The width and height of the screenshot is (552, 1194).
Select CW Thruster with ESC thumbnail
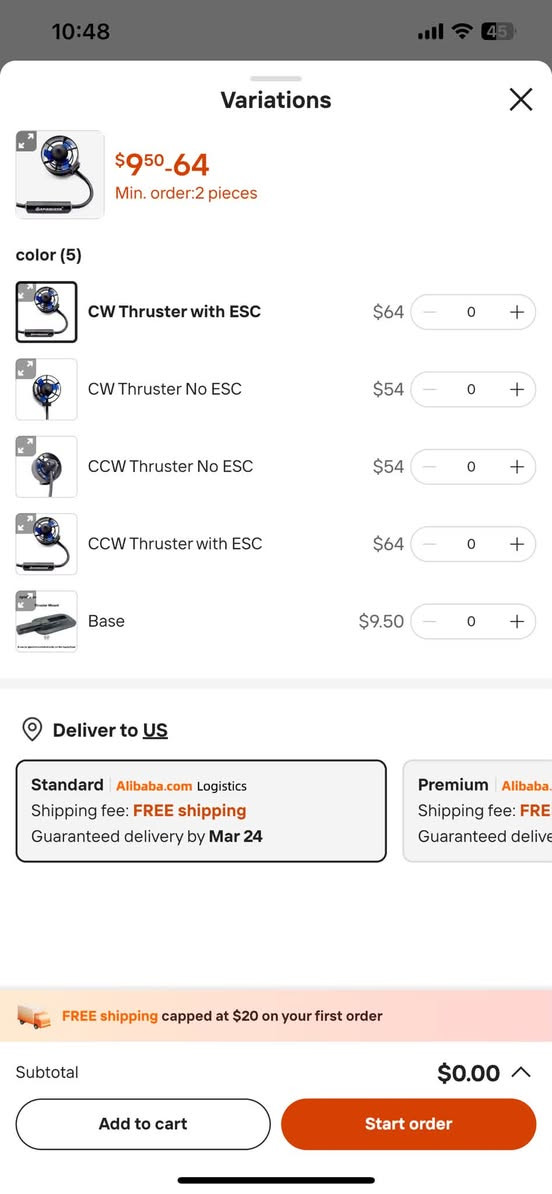pos(46,312)
